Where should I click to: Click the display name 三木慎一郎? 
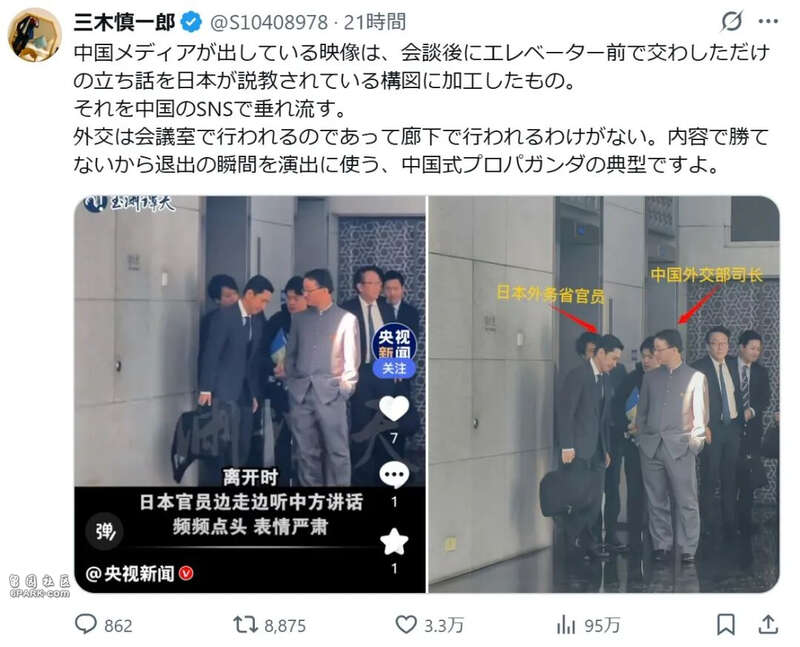point(124,22)
